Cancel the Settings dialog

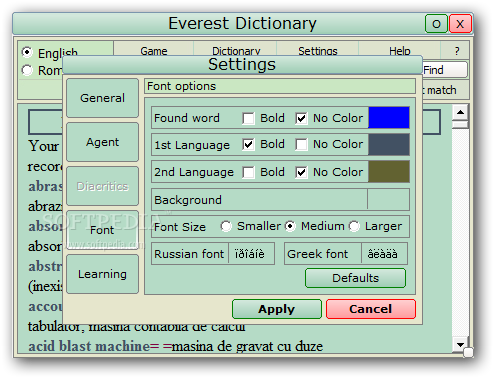(x=371, y=309)
